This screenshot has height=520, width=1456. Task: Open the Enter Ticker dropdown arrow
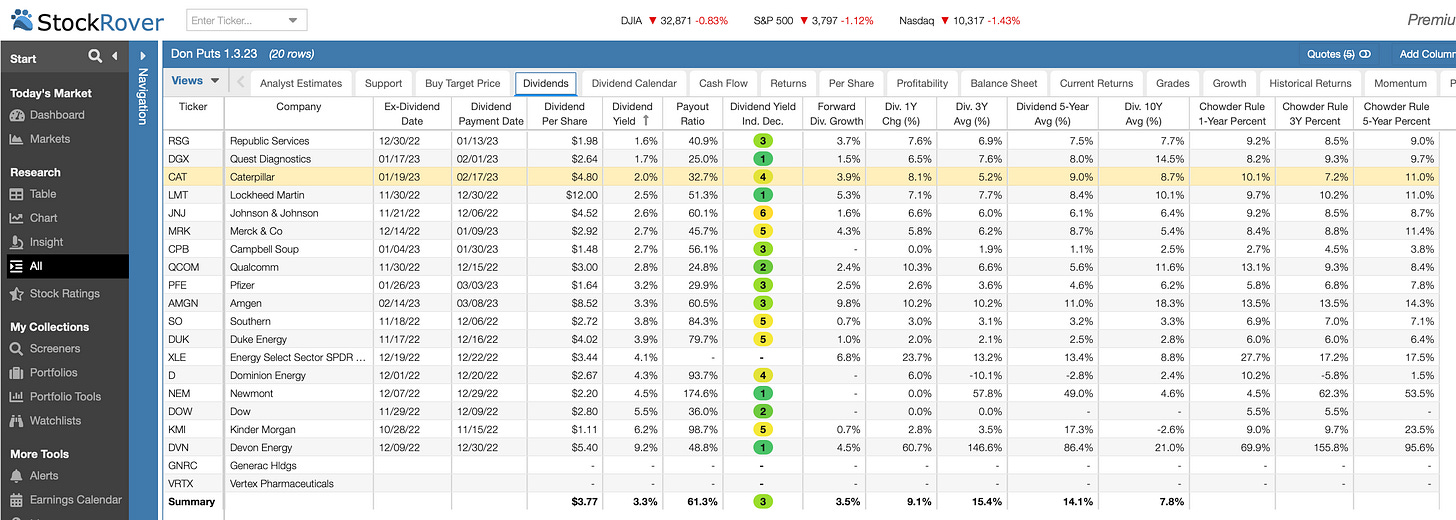[293, 20]
